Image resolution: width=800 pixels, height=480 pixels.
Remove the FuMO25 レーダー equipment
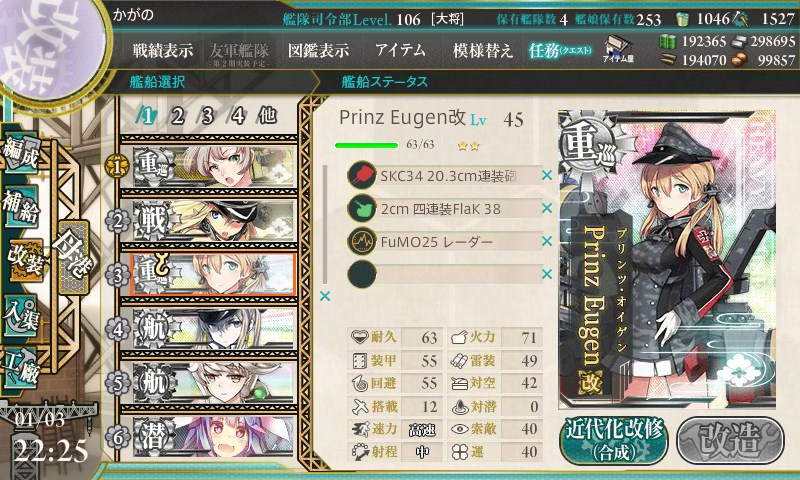[x=547, y=241]
